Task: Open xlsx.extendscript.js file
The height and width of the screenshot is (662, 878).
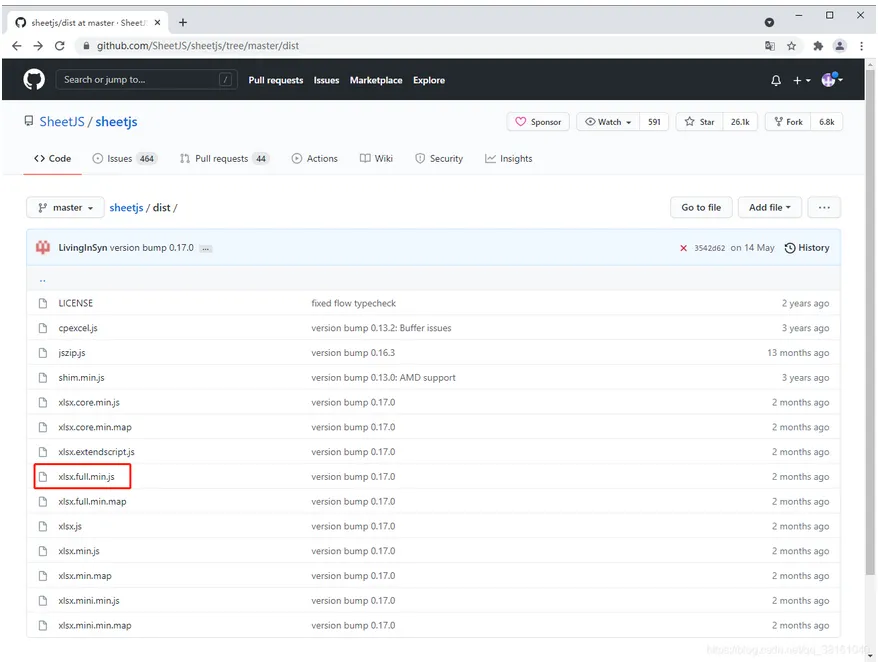Action: click(x=96, y=452)
